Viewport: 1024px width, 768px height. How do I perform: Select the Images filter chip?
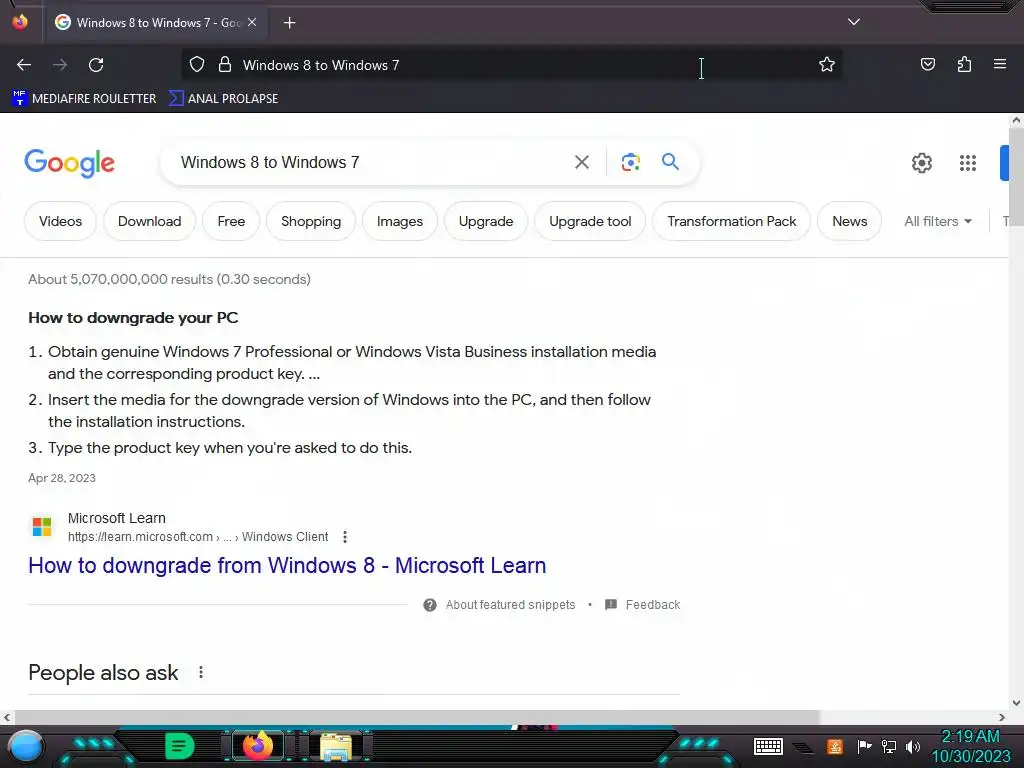click(x=400, y=221)
